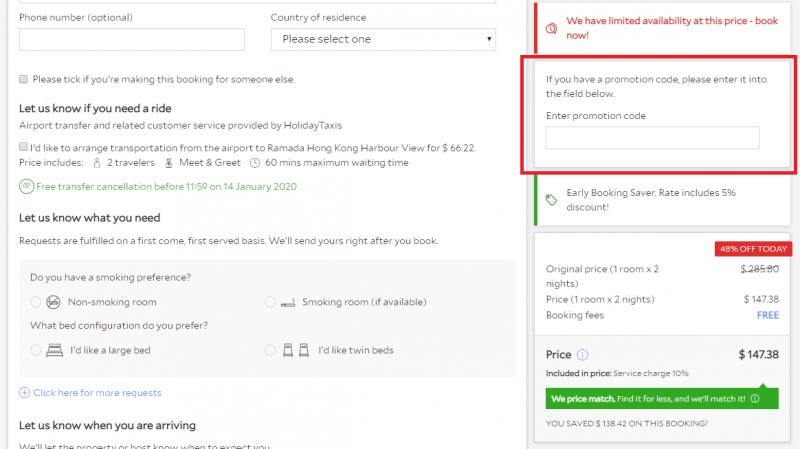Open Click here for more requests link
Viewport: 800px width, 449px height.
[97, 392]
